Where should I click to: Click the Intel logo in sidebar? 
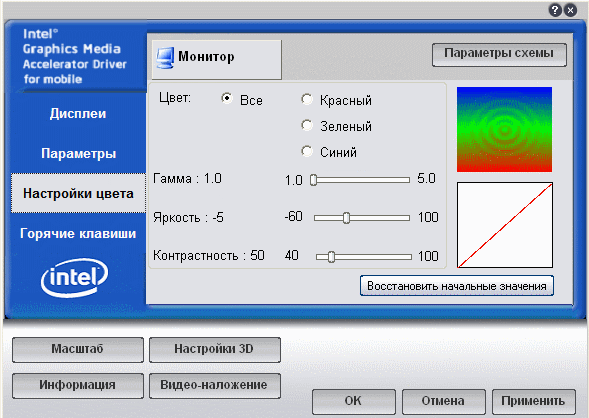pyautogui.click(x=74, y=277)
